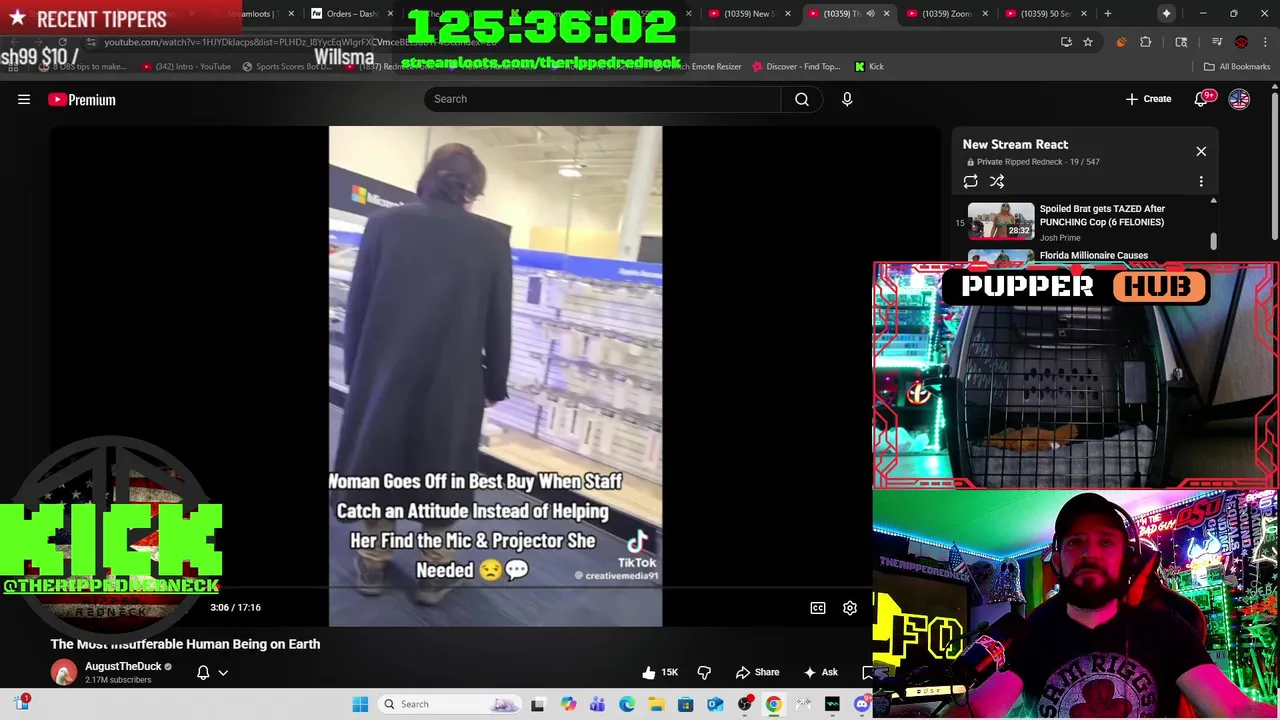Open Spoiled Brat gets TAZED video title
The height and width of the screenshot is (720, 1280).
pyautogui.click(x=1102, y=215)
